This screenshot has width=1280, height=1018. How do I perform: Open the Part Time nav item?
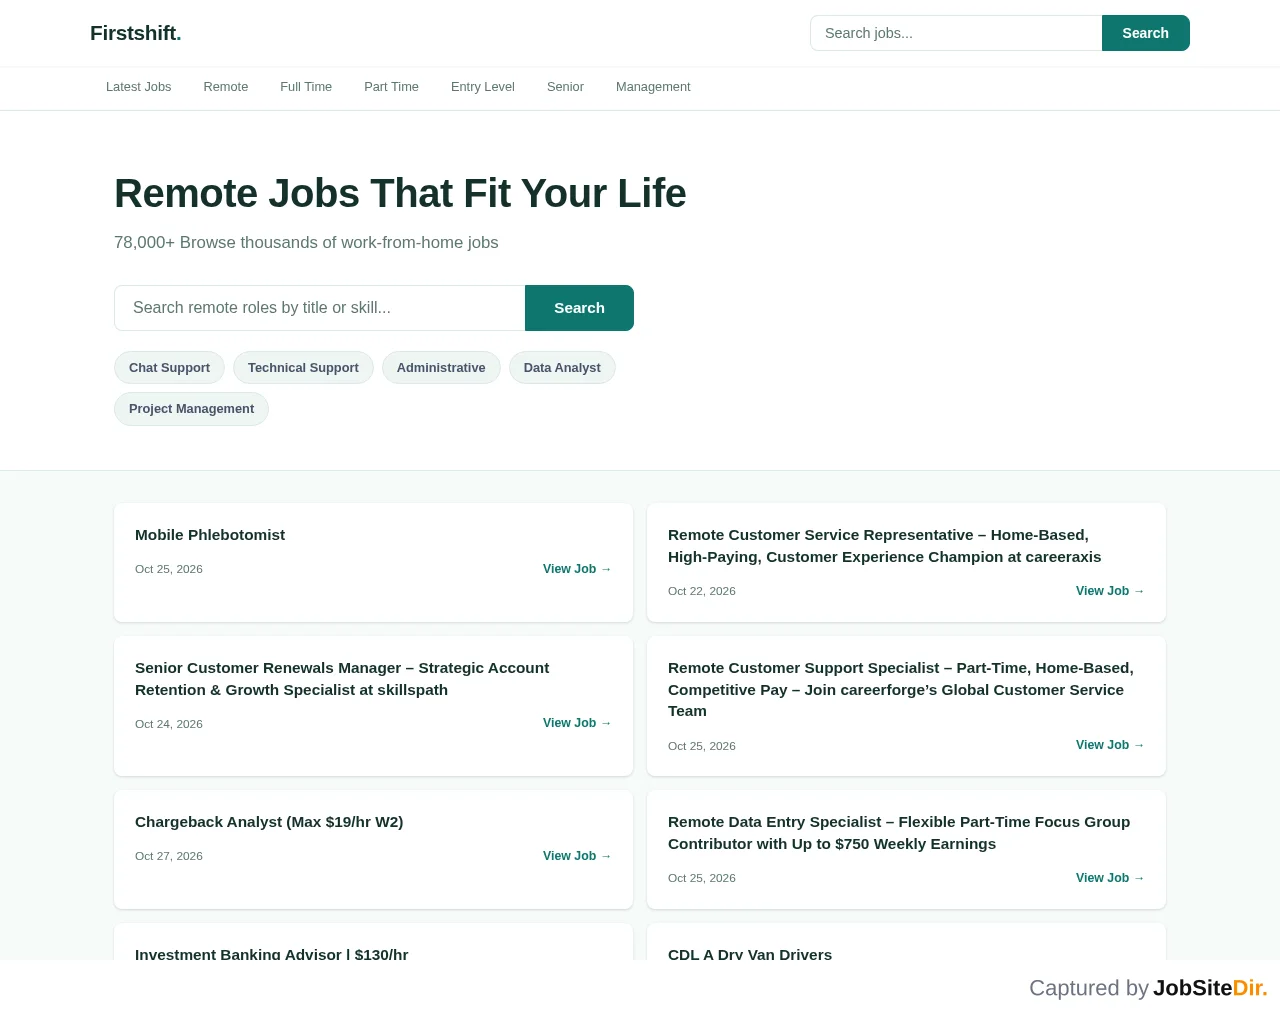[x=392, y=87]
